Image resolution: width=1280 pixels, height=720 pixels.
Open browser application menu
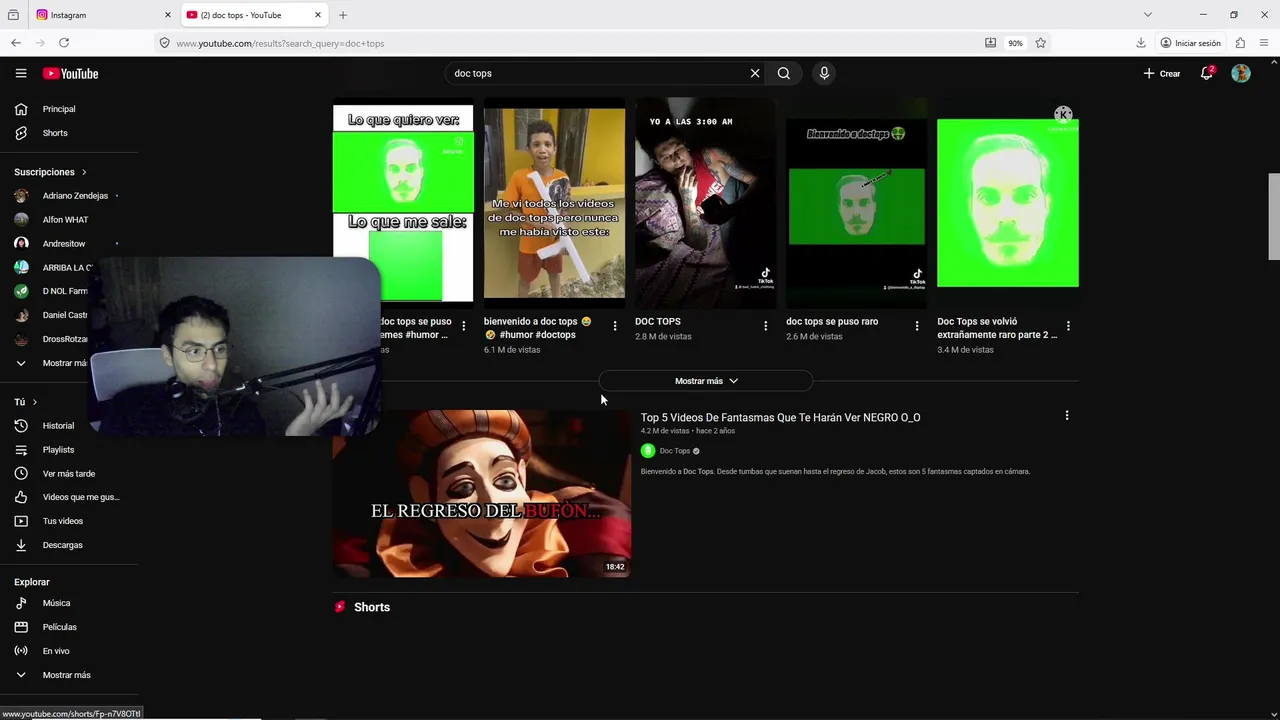click(x=1265, y=43)
